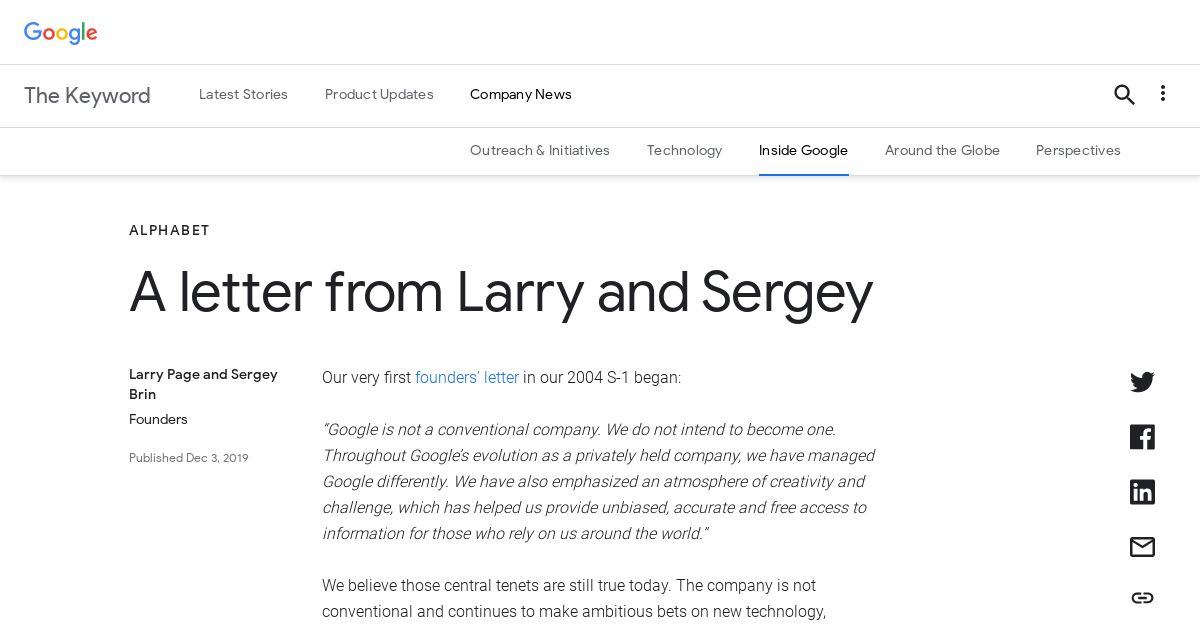Open the Latest Stories menu item
Screen dimensions: 1200x630
243,95
